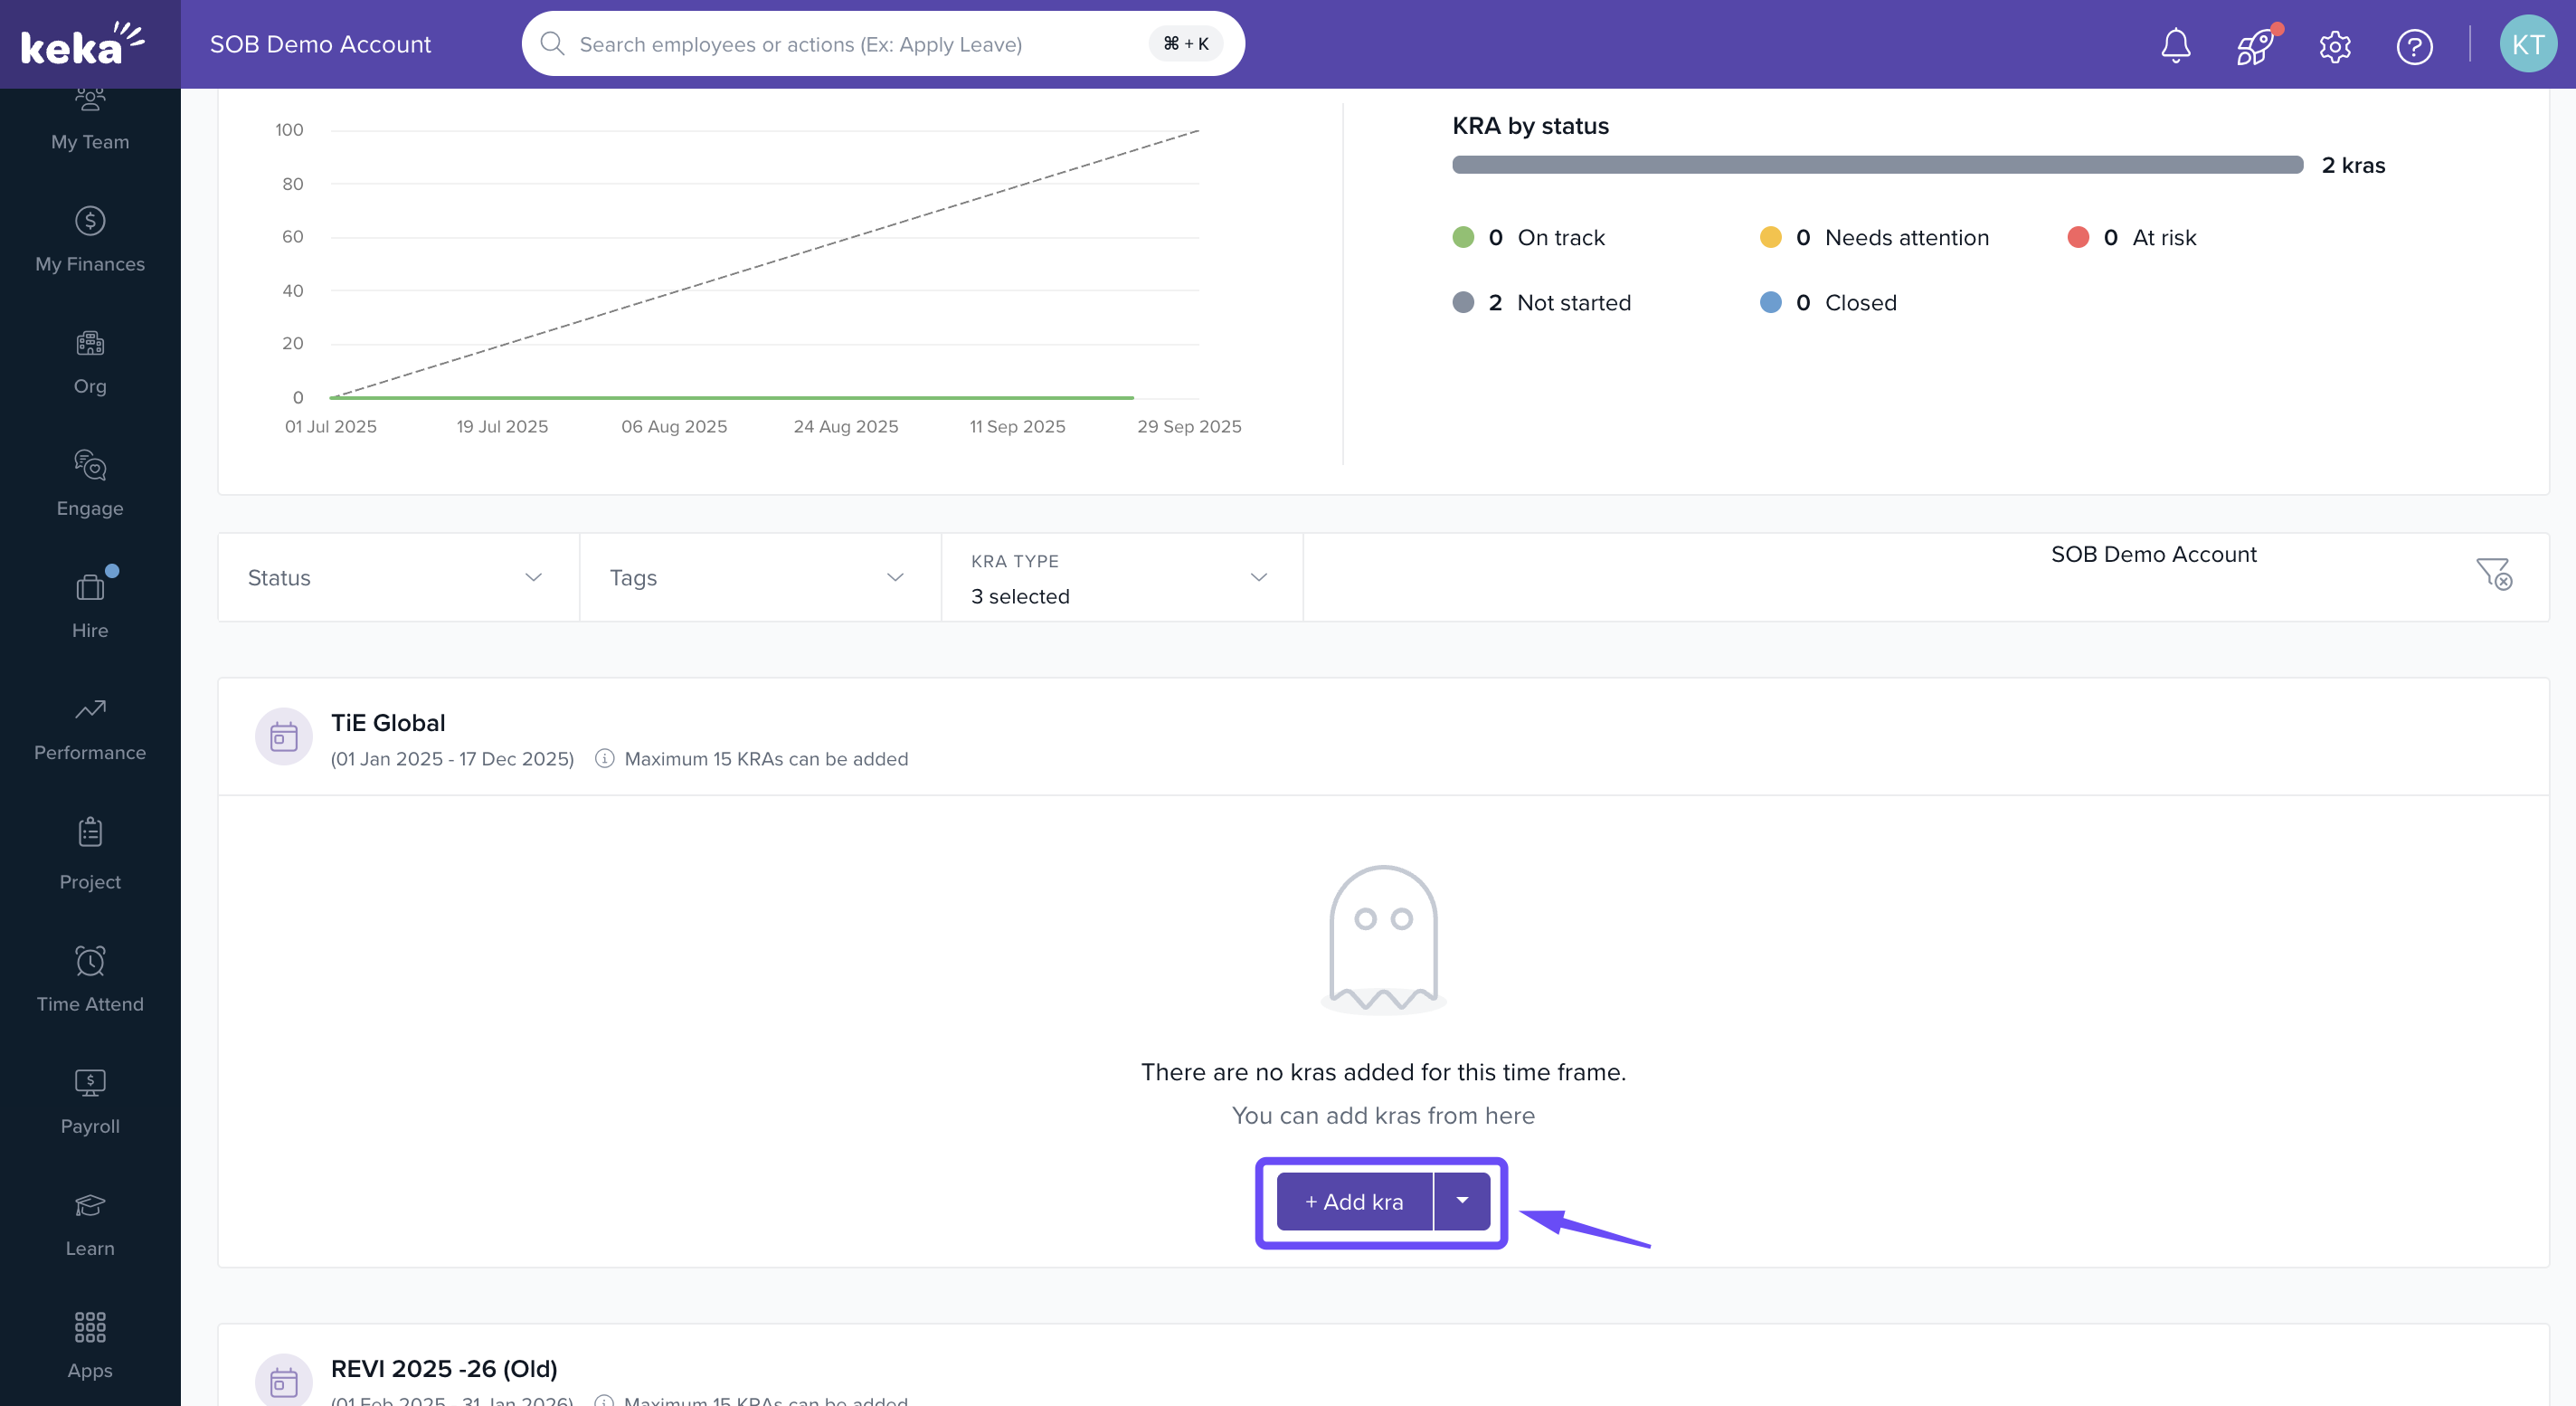Image resolution: width=2576 pixels, height=1406 pixels.
Task: Open the Hire briefcase icon in sidebar
Action: (x=90, y=587)
